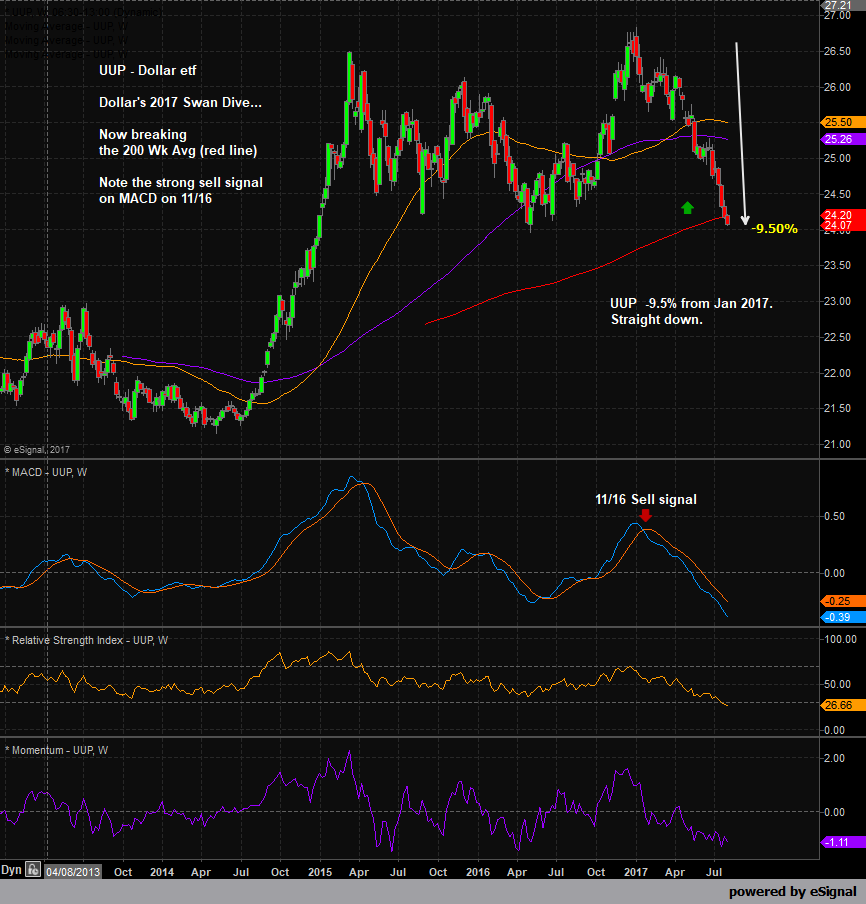Click the 2015 label on the time axis
Image resolution: width=866 pixels, height=904 pixels.
click(320, 872)
